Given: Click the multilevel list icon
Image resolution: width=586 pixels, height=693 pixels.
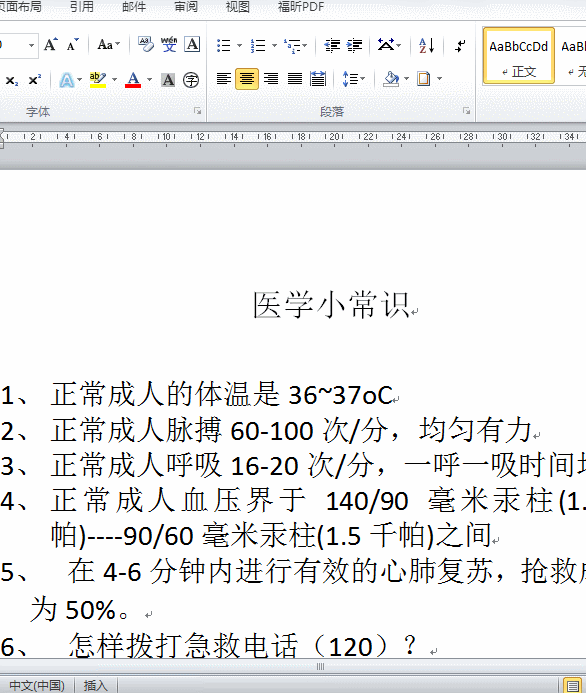Looking at the screenshot, I should pos(292,46).
